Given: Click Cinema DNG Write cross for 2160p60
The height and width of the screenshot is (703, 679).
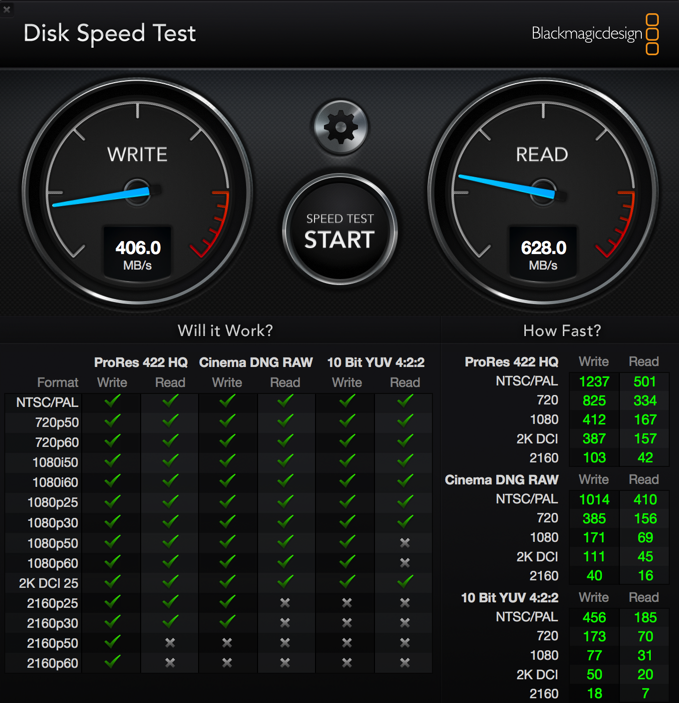Looking at the screenshot, I should pos(227,663).
